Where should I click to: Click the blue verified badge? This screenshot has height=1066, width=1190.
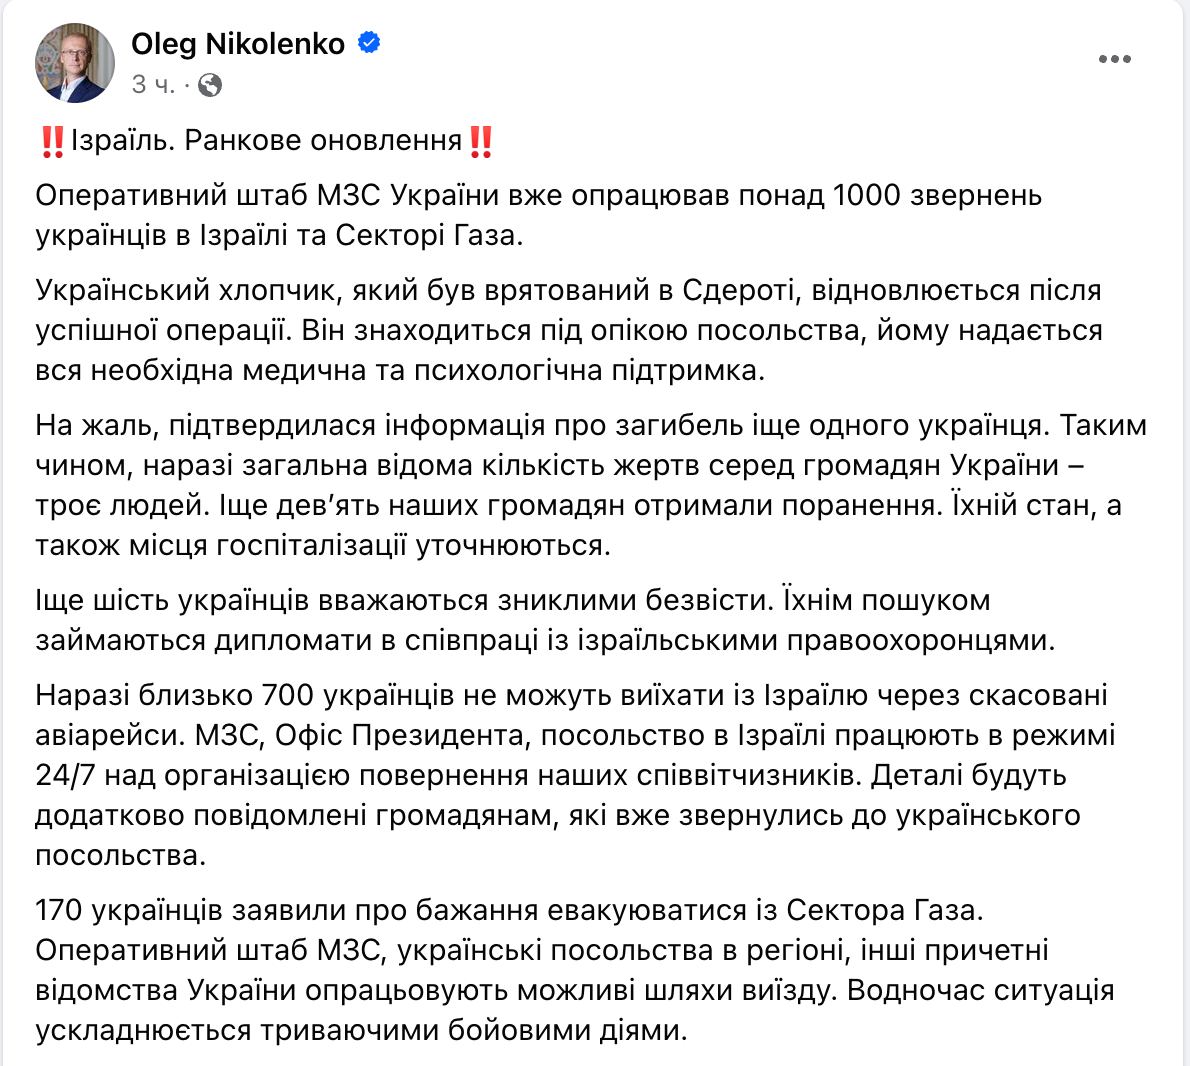point(368,44)
